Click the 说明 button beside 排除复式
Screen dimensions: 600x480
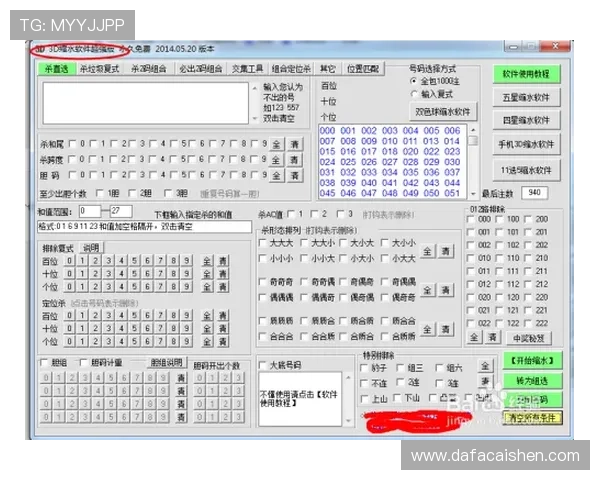click(91, 248)
